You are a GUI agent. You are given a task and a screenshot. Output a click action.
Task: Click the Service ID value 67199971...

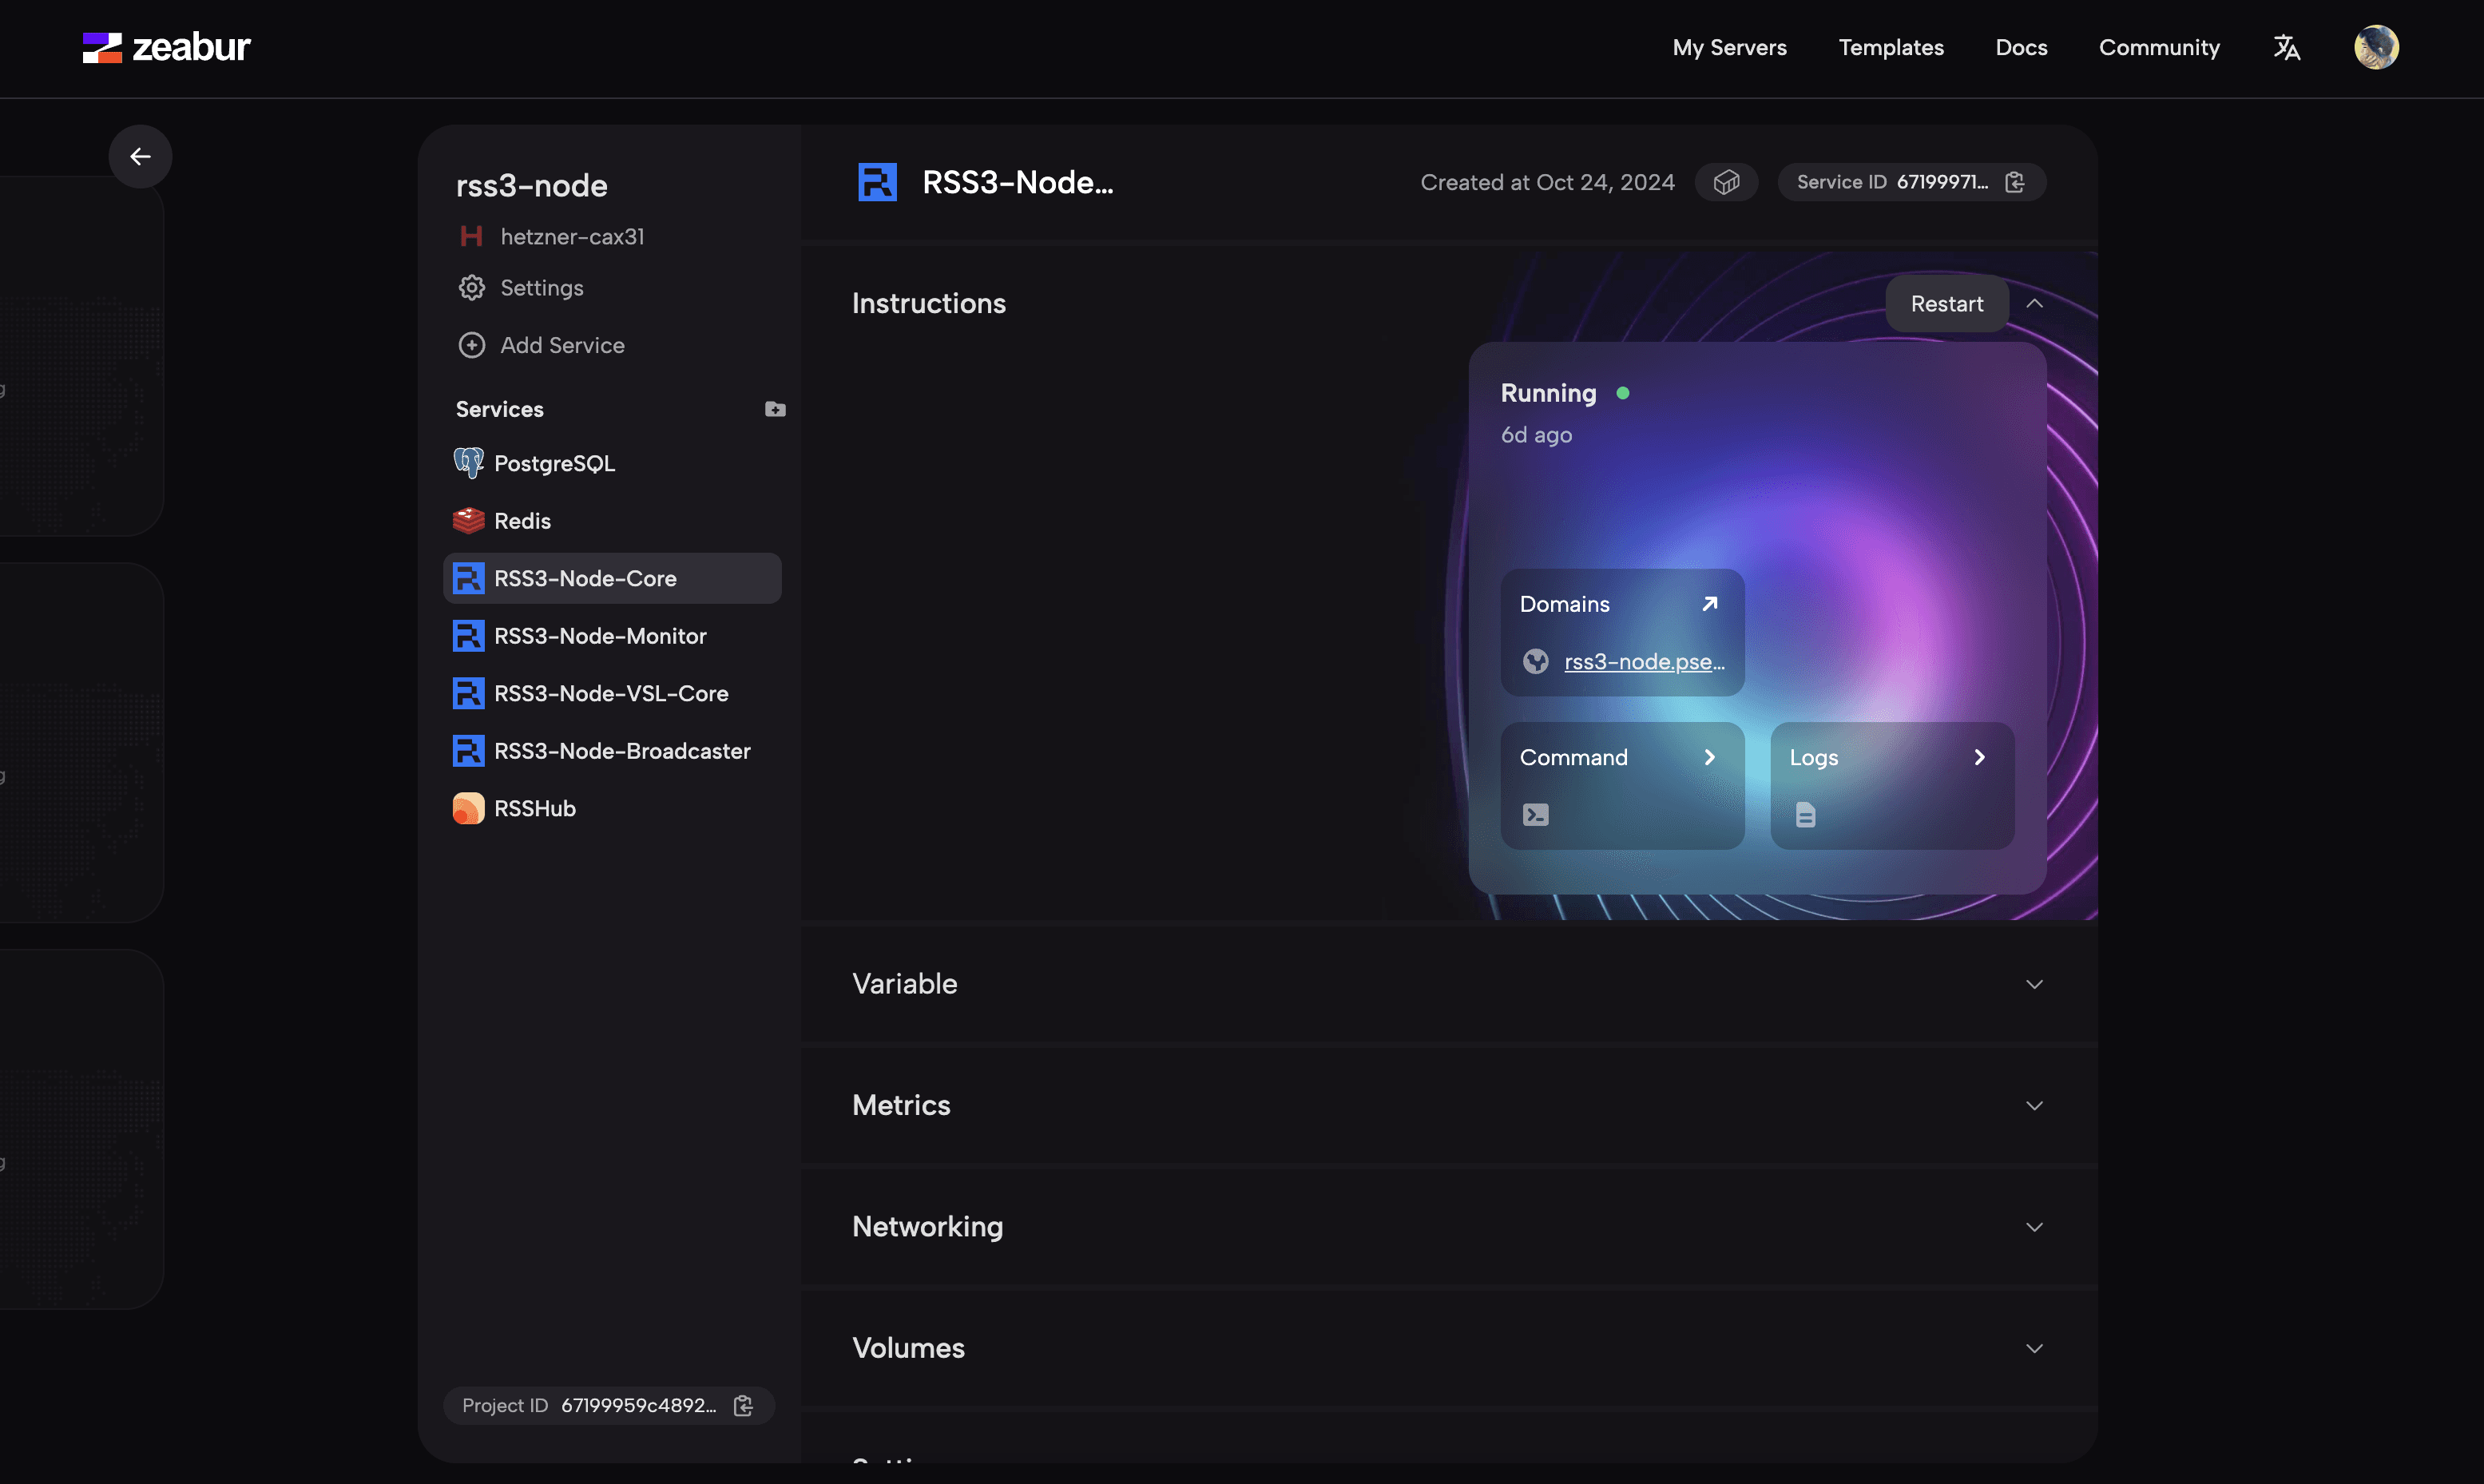(x=1942, y=182)
